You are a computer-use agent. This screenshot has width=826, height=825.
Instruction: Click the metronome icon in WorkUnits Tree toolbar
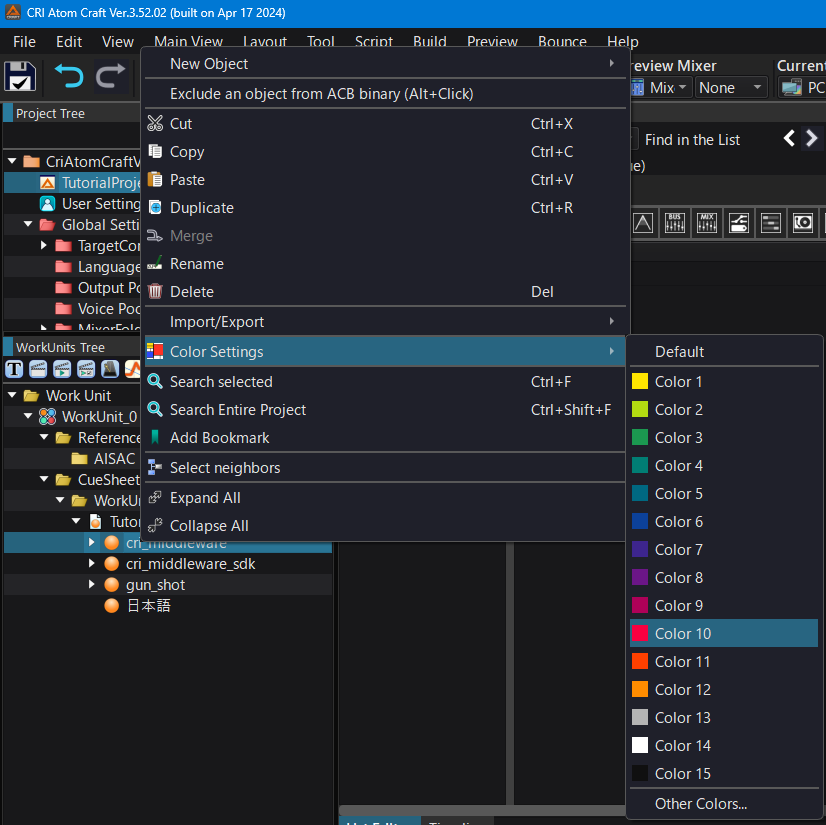[110, 369]
